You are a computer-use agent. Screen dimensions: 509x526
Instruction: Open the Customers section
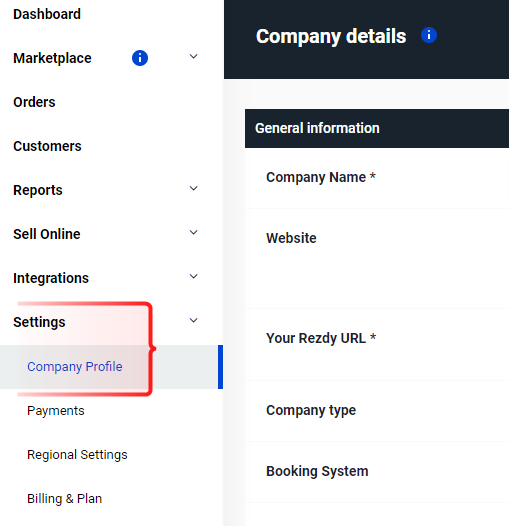click(47, 146)
